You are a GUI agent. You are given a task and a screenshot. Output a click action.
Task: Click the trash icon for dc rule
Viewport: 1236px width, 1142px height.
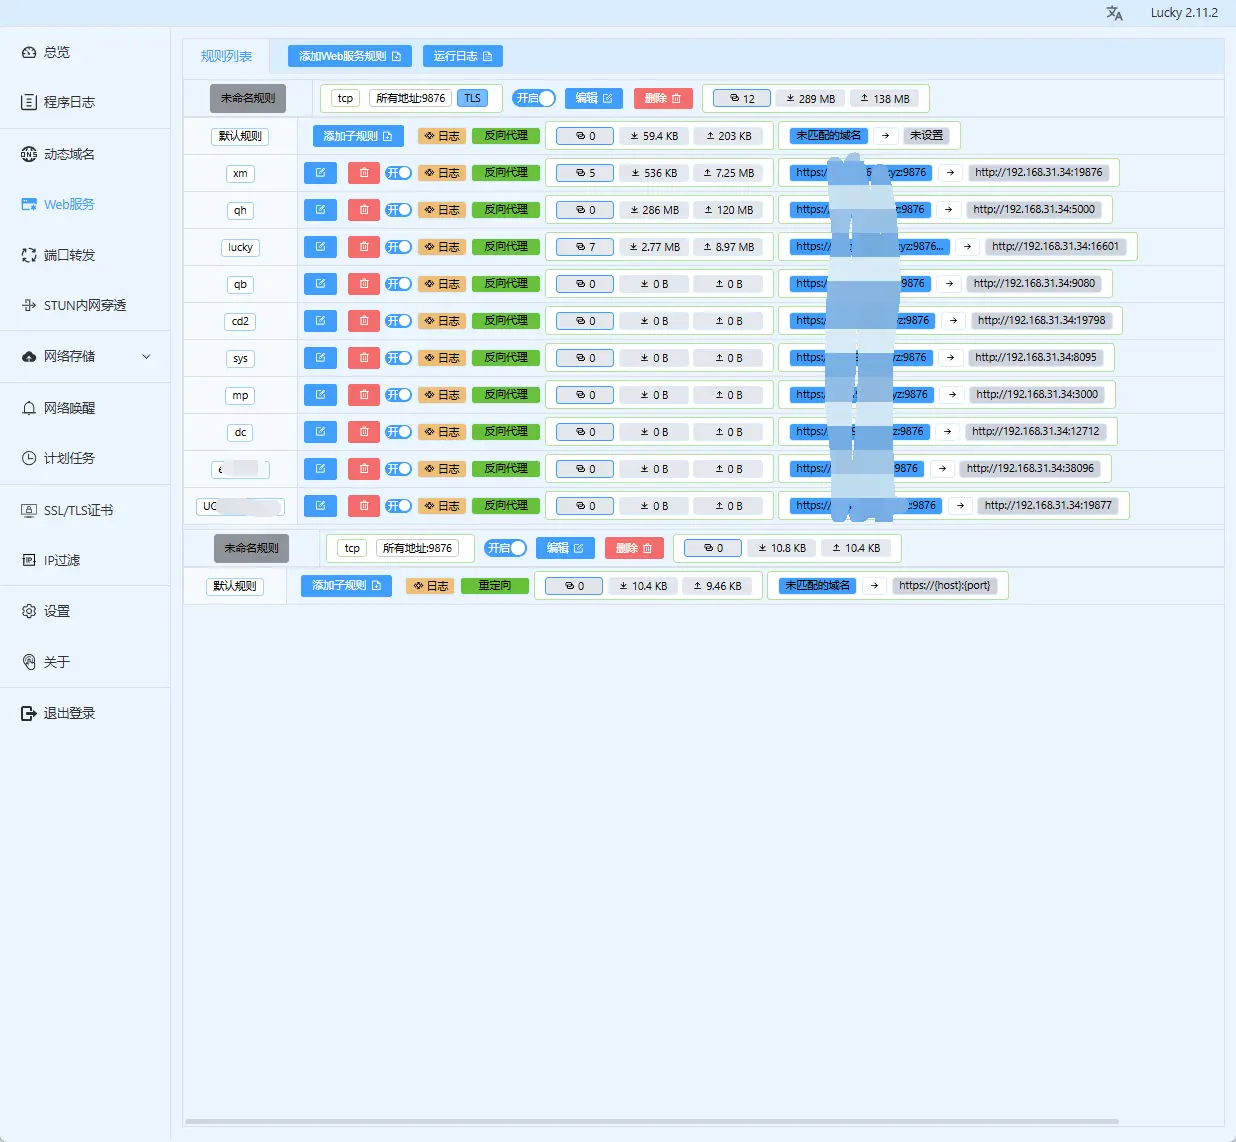pos(364,432)
